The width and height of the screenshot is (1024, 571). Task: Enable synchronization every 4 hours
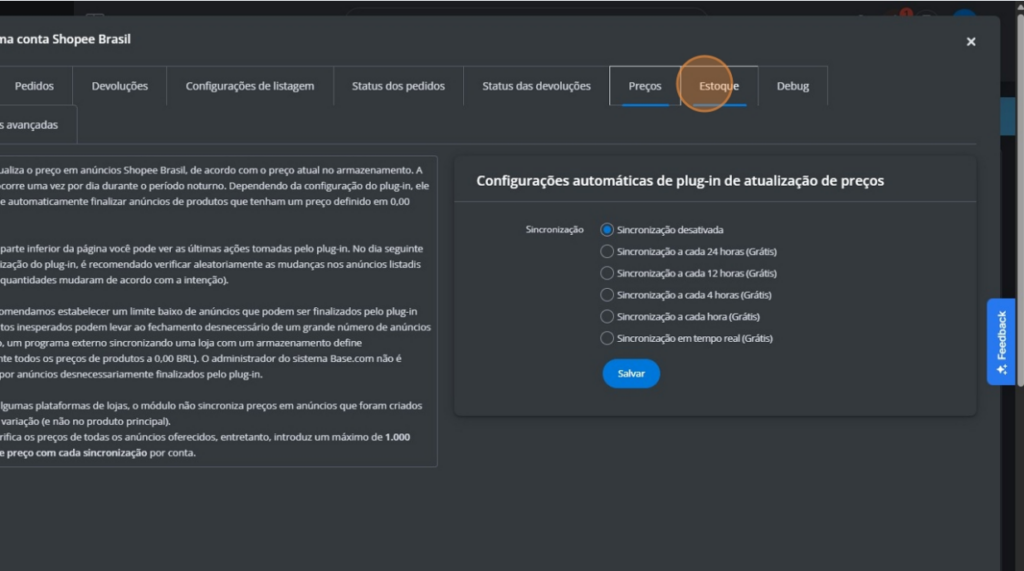[607, 295]
